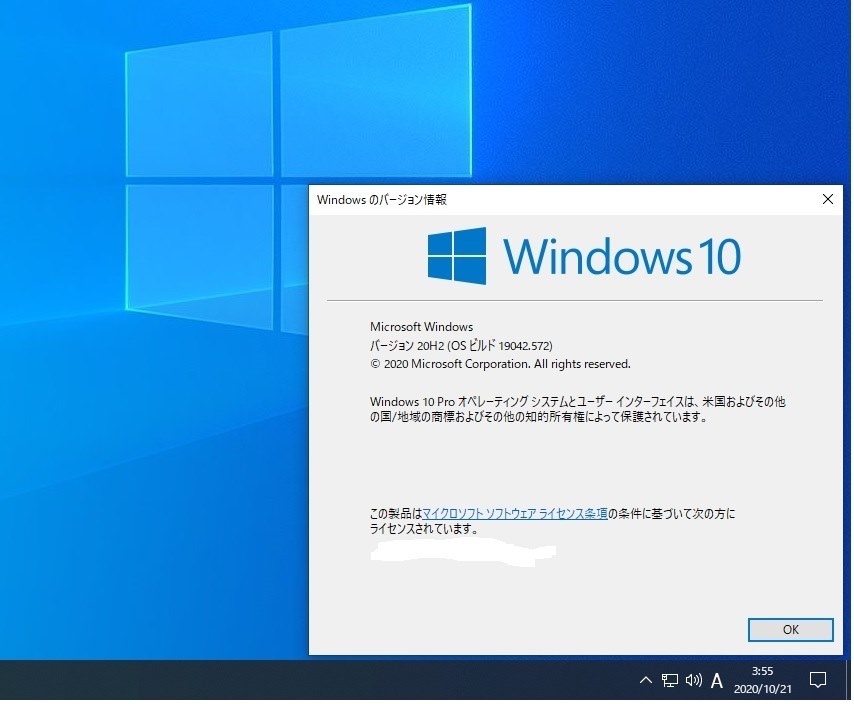Click the title bar "Windows のバージョン情報"
The height and width of the screenshot is (704, 854).
(381, 199)
